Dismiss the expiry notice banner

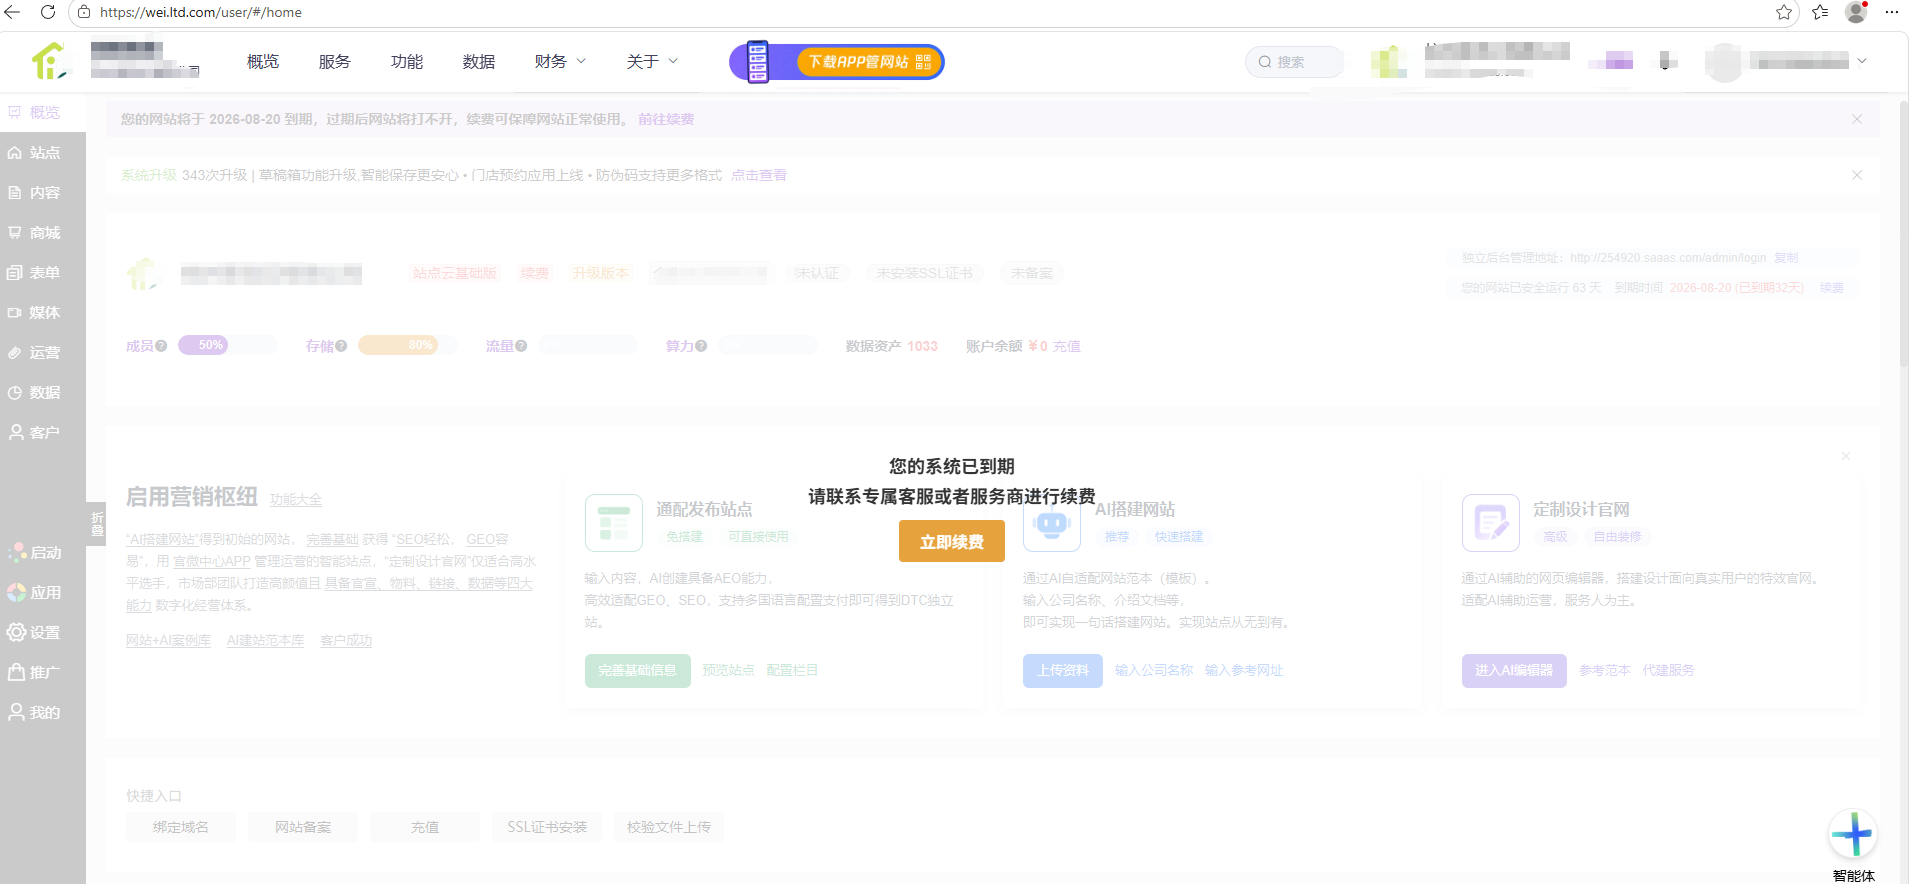(x=1857, y=119)
